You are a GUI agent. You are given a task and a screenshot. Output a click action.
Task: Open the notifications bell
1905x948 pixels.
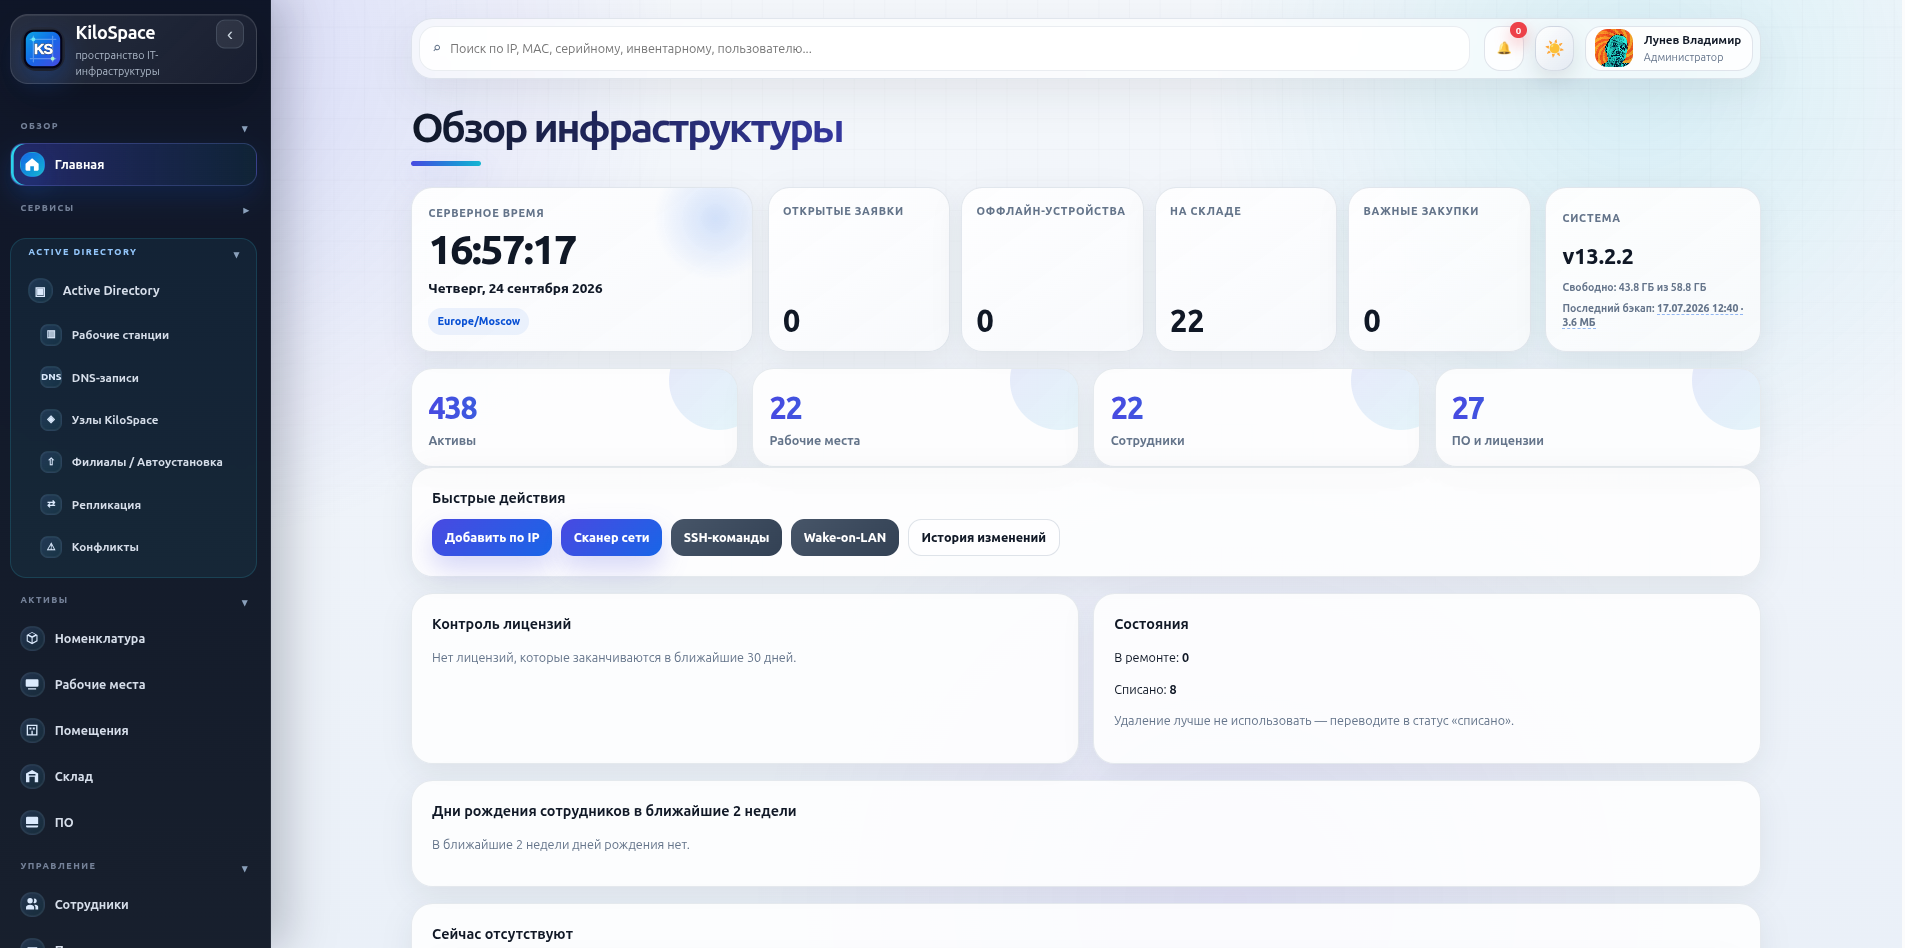click(x=1504, y=48)
